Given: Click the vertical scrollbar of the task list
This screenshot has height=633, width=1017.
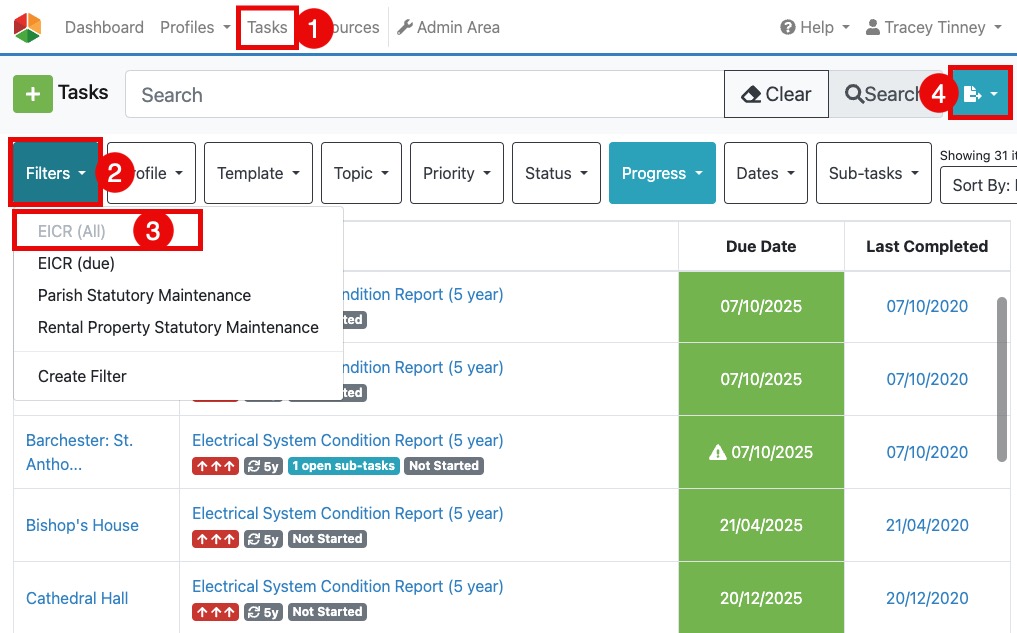Looking at the screenshot, I should tap(1002, 380).
